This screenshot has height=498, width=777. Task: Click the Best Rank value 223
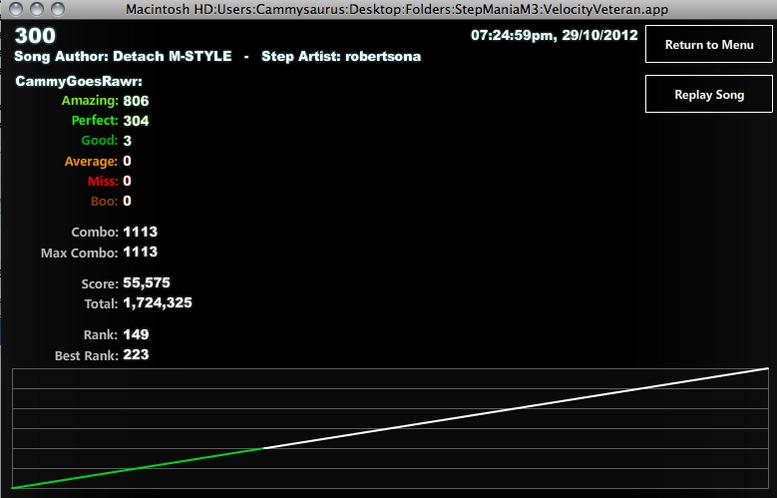click(x=136, y=355)
